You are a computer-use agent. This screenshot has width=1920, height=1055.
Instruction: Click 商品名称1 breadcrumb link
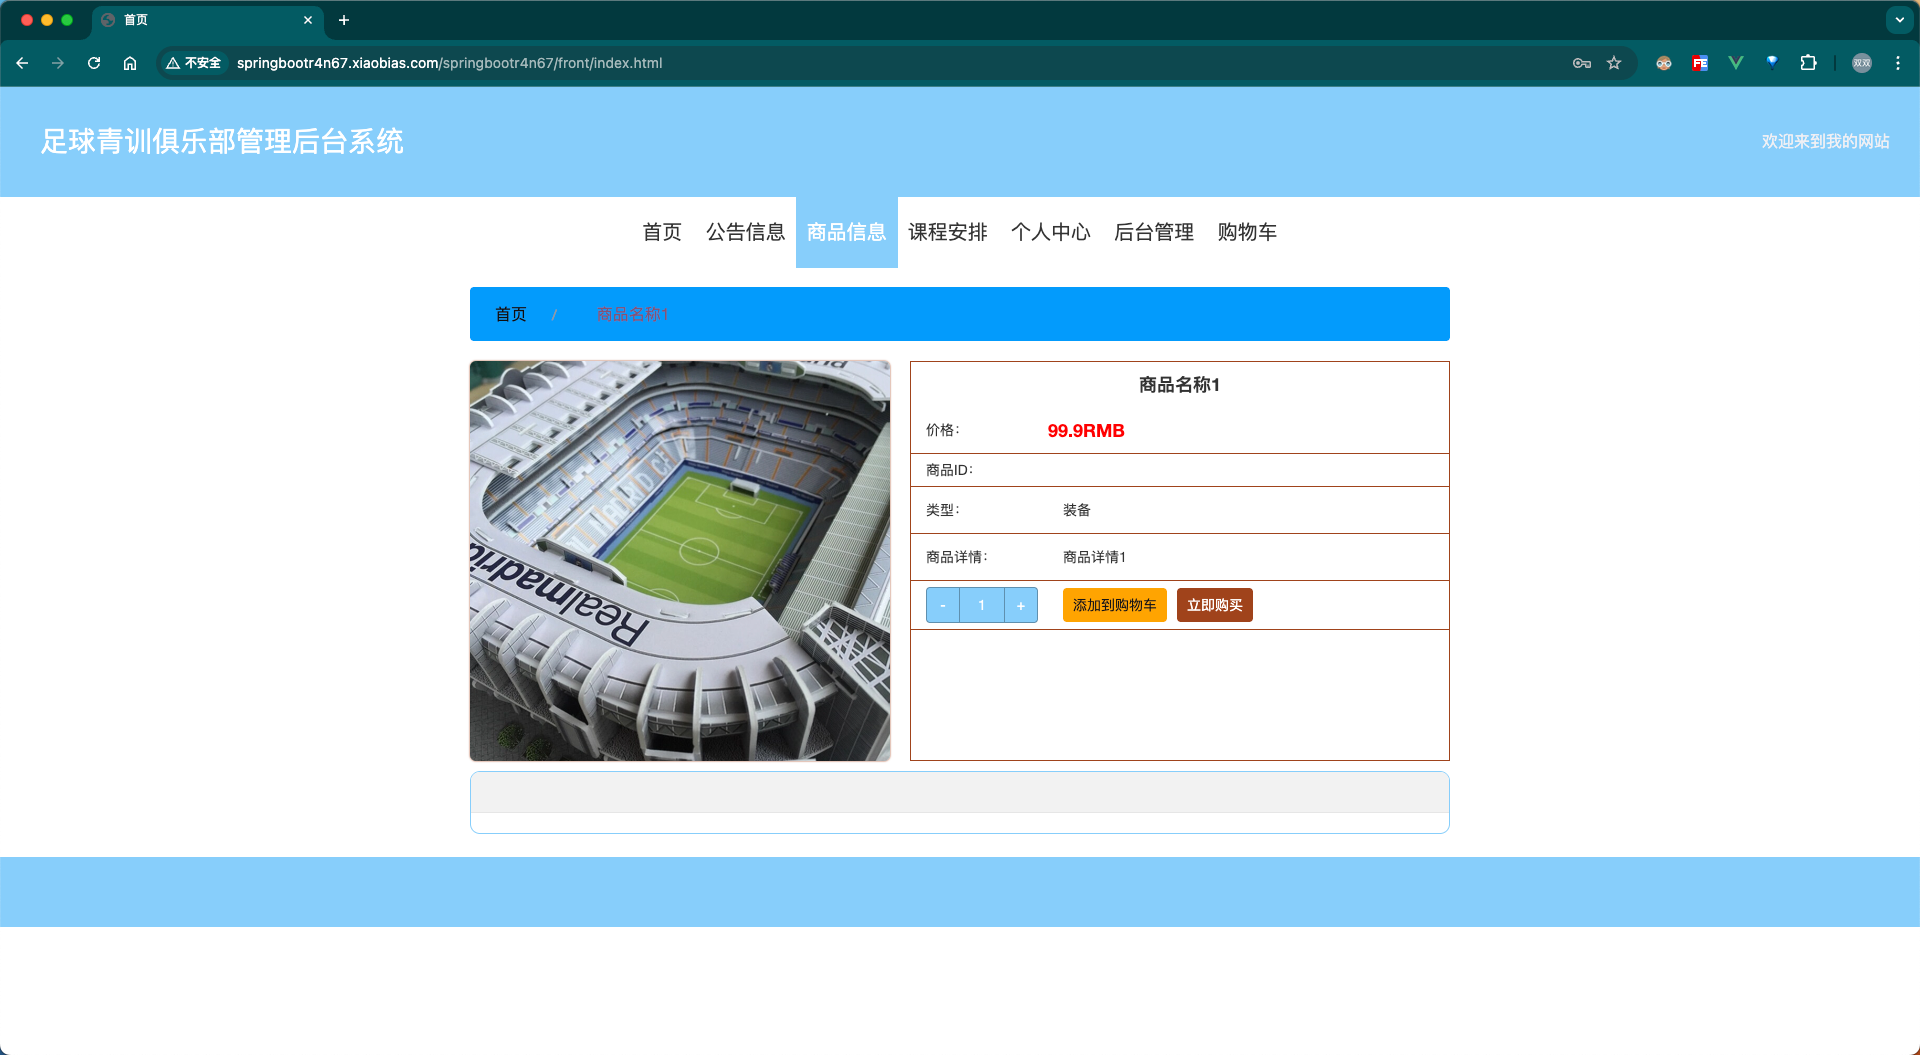point(632,314)
